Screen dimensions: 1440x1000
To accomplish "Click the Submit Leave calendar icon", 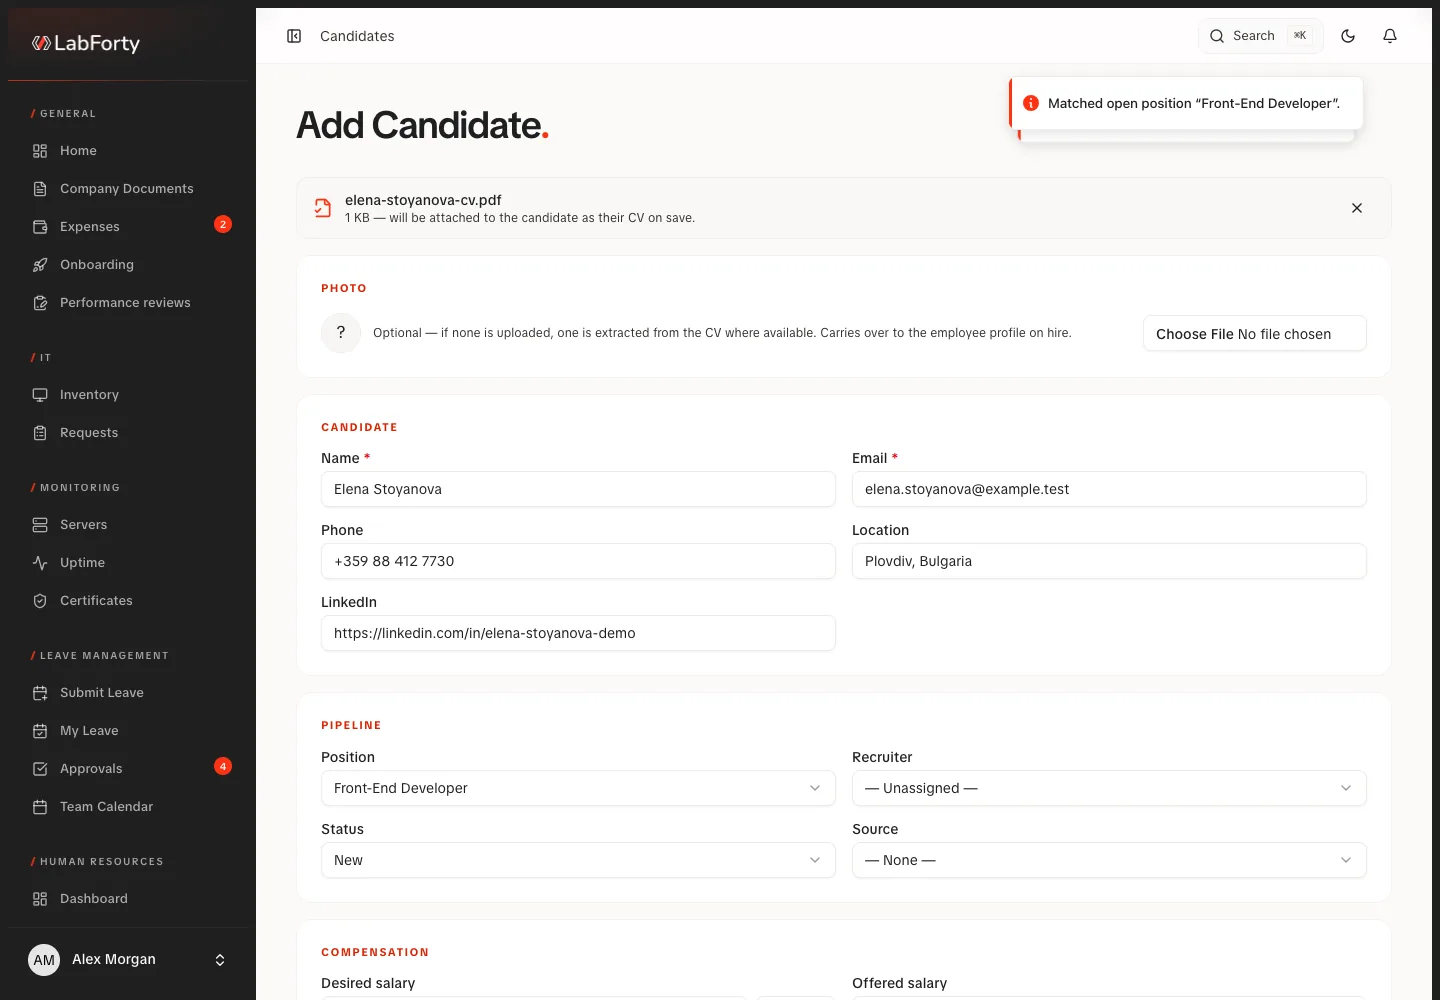I will (x=40, y=693).
